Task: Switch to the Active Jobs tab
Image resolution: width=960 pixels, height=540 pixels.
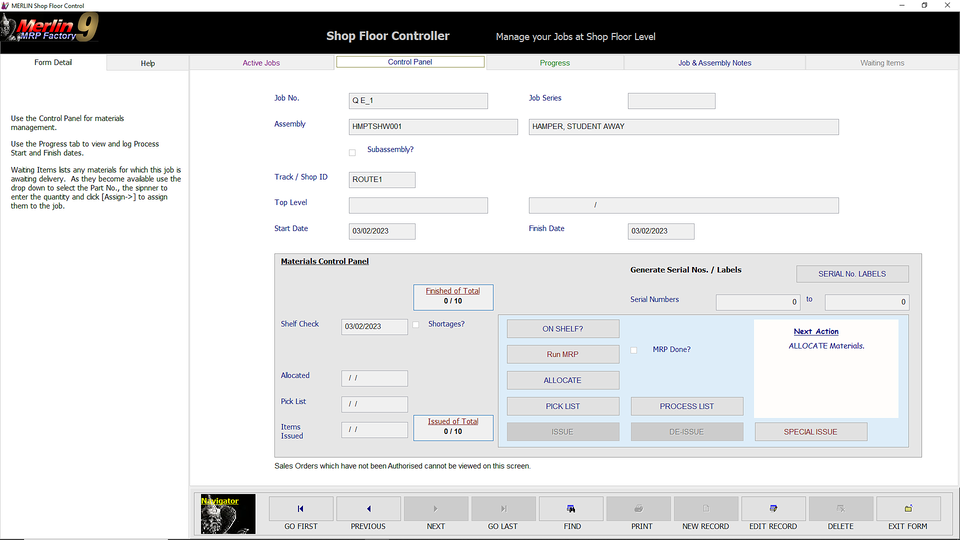Action: click(x=261, y=63)
